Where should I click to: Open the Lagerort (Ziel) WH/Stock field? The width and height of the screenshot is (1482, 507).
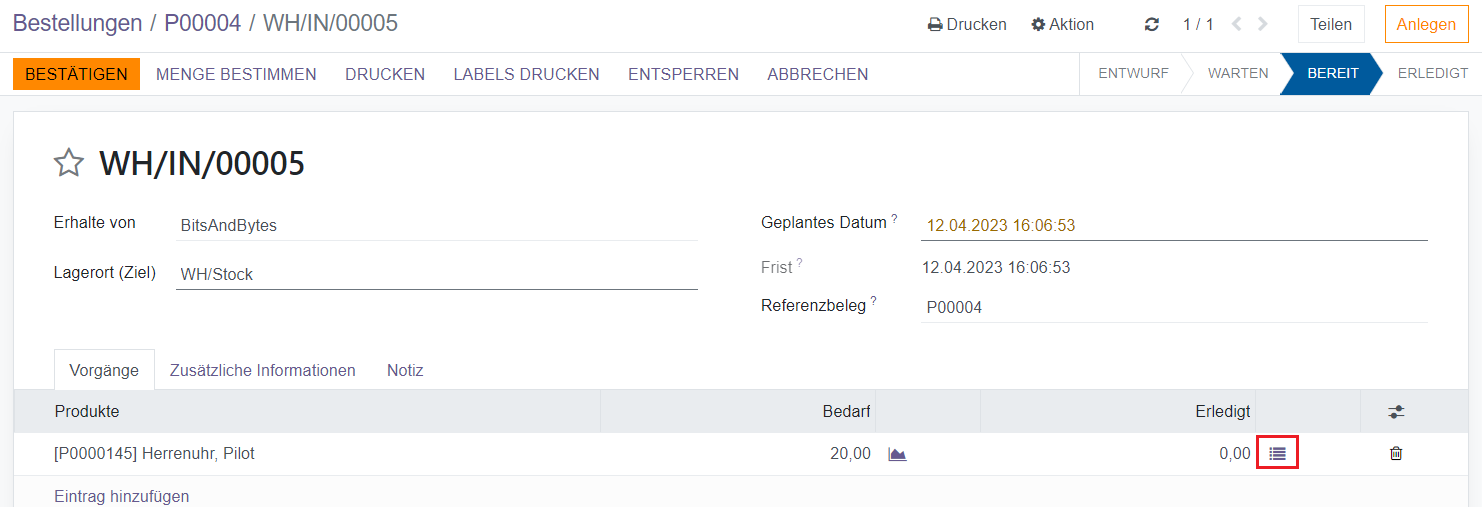436,274
